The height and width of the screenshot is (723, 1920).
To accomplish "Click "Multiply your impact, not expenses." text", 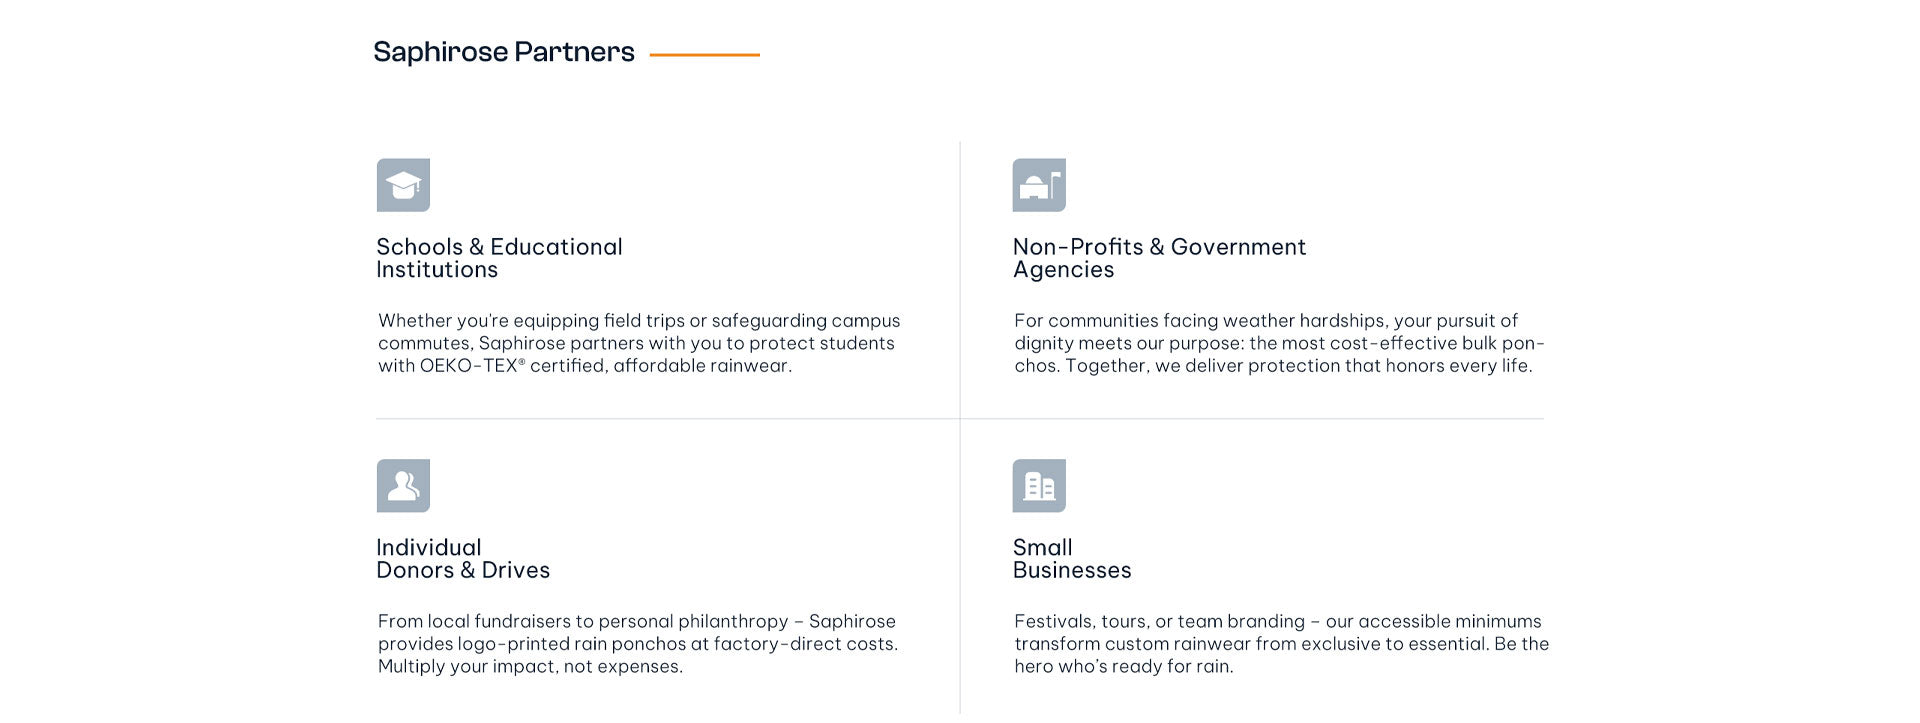I will 530,667.
